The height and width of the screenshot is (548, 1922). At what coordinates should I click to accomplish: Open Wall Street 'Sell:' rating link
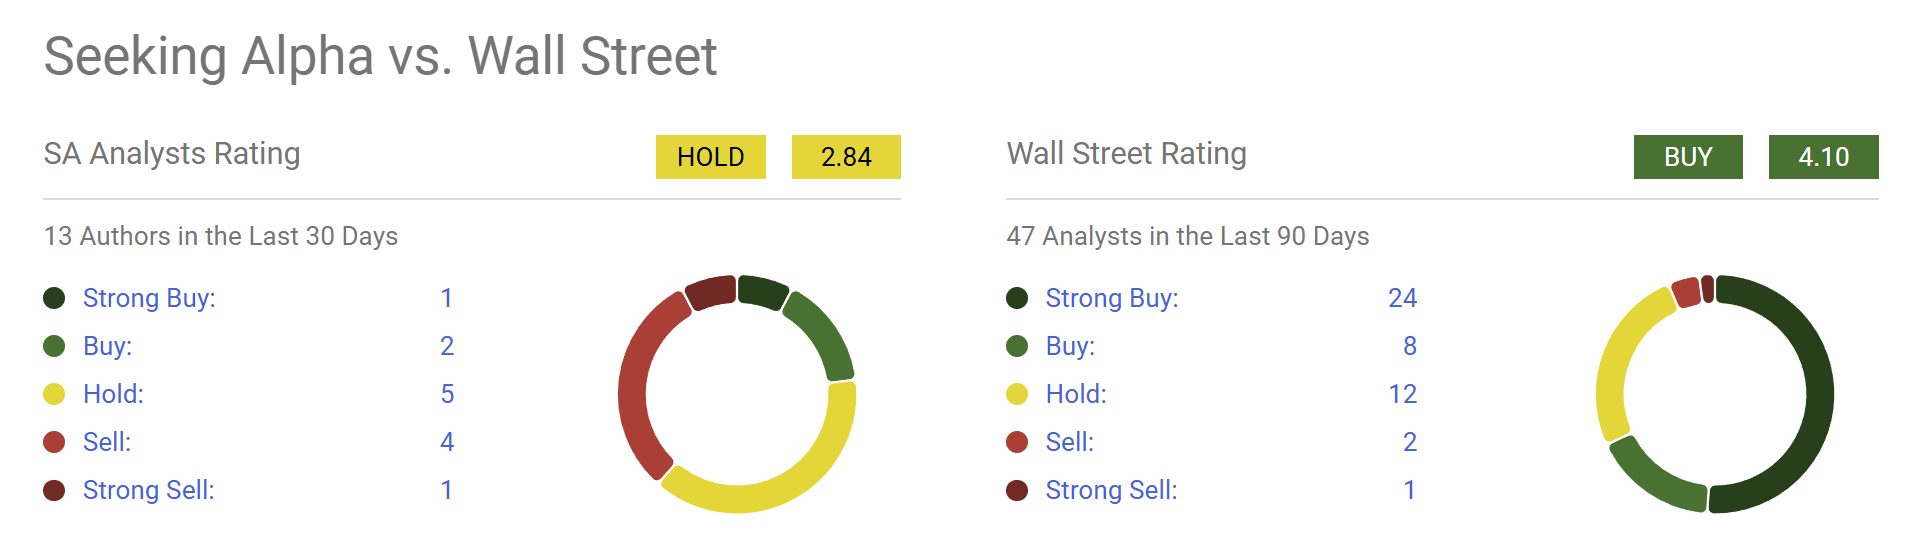tap(1069, 442)
